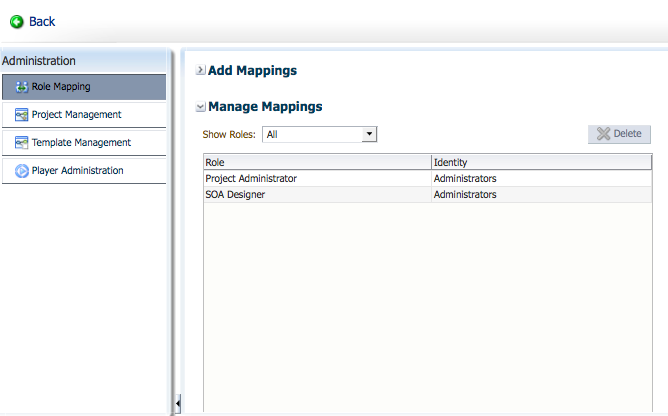Open Player Administration section
The height and width of the screenshot is (416, 668).
(84, 171)
